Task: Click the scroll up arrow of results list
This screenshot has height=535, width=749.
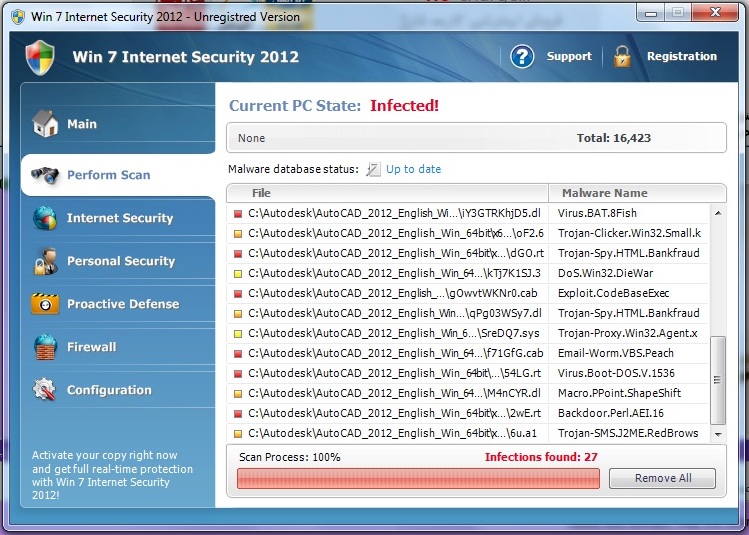Action: pos(718,212)
